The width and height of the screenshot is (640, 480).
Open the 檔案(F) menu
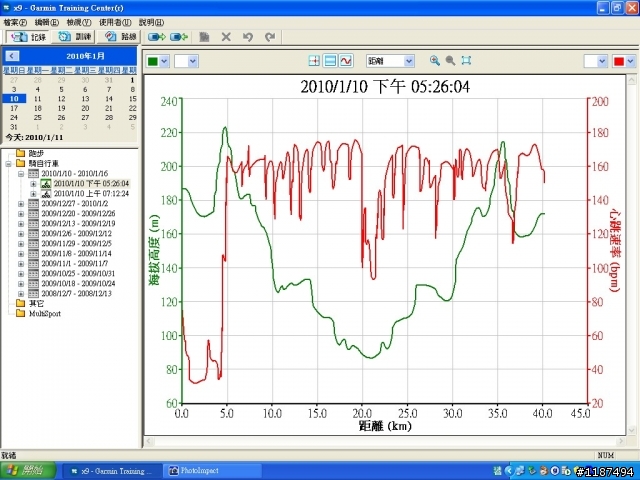click(x=15, y=22)
